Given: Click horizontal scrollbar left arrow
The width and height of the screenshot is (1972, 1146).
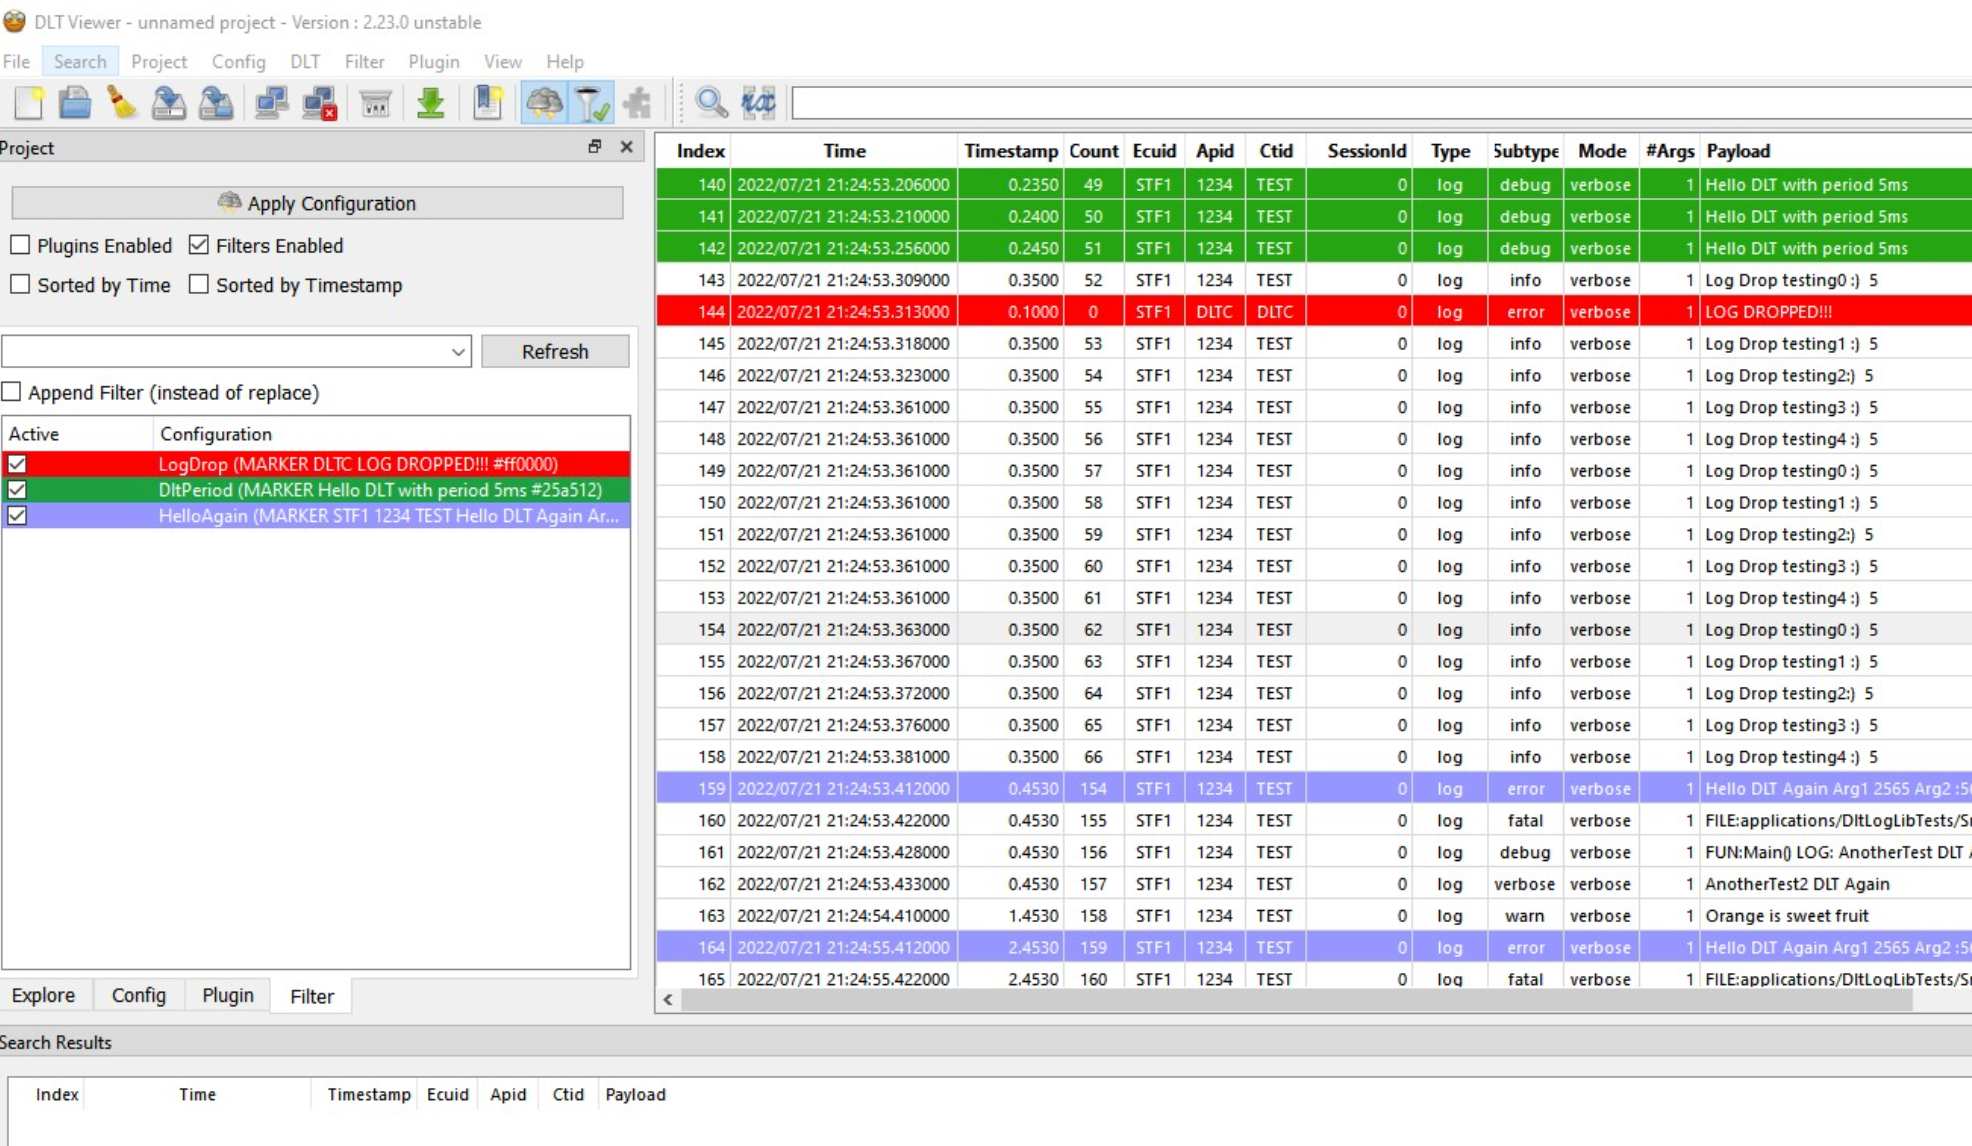Looking at the screenshot, I should coord(668,999).
